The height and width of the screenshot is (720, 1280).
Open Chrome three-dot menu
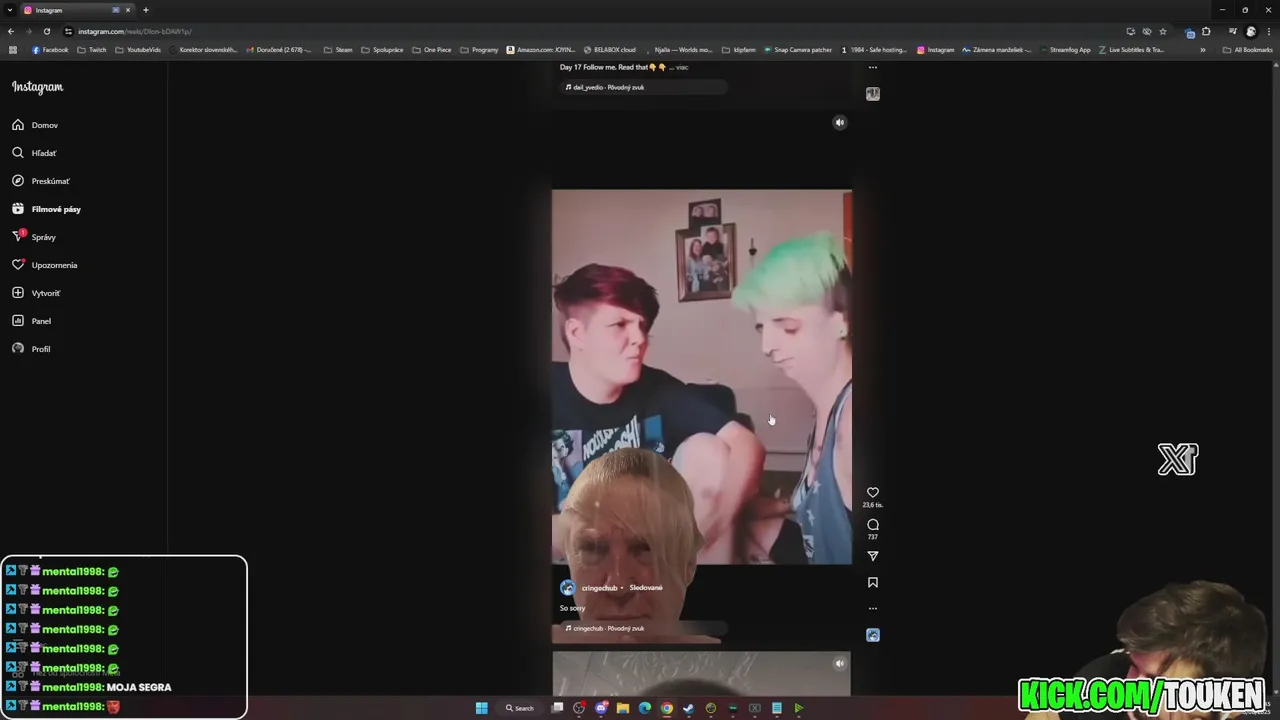click(x=1269, y=31)
